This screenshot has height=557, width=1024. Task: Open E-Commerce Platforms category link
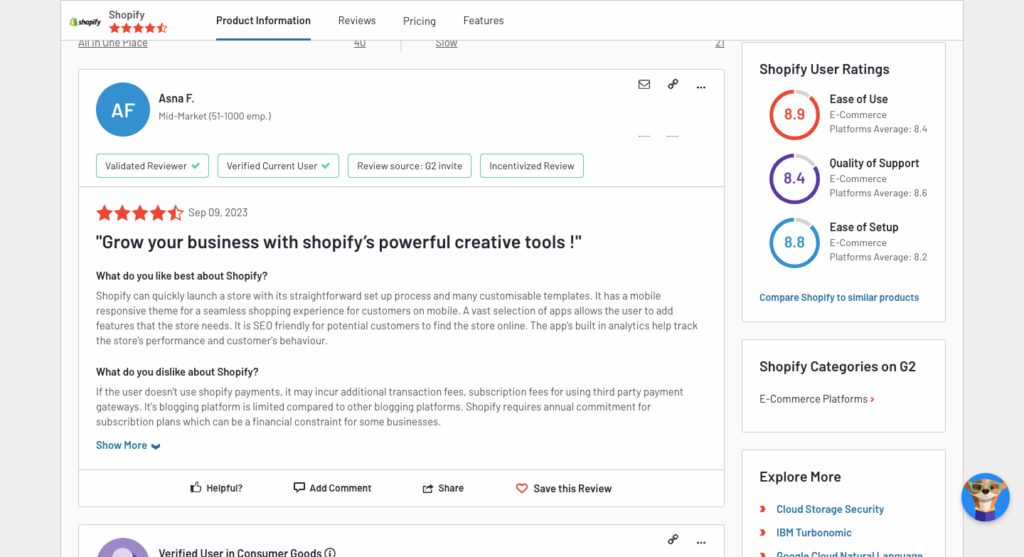816,399
